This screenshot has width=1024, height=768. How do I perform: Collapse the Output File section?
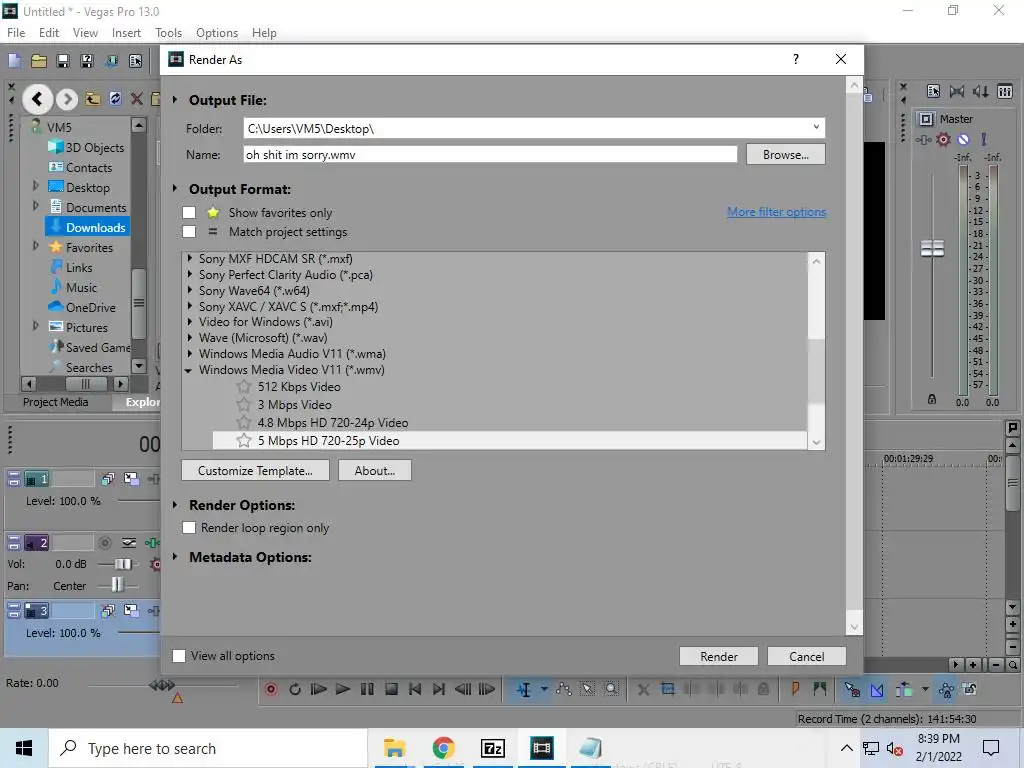175,100
